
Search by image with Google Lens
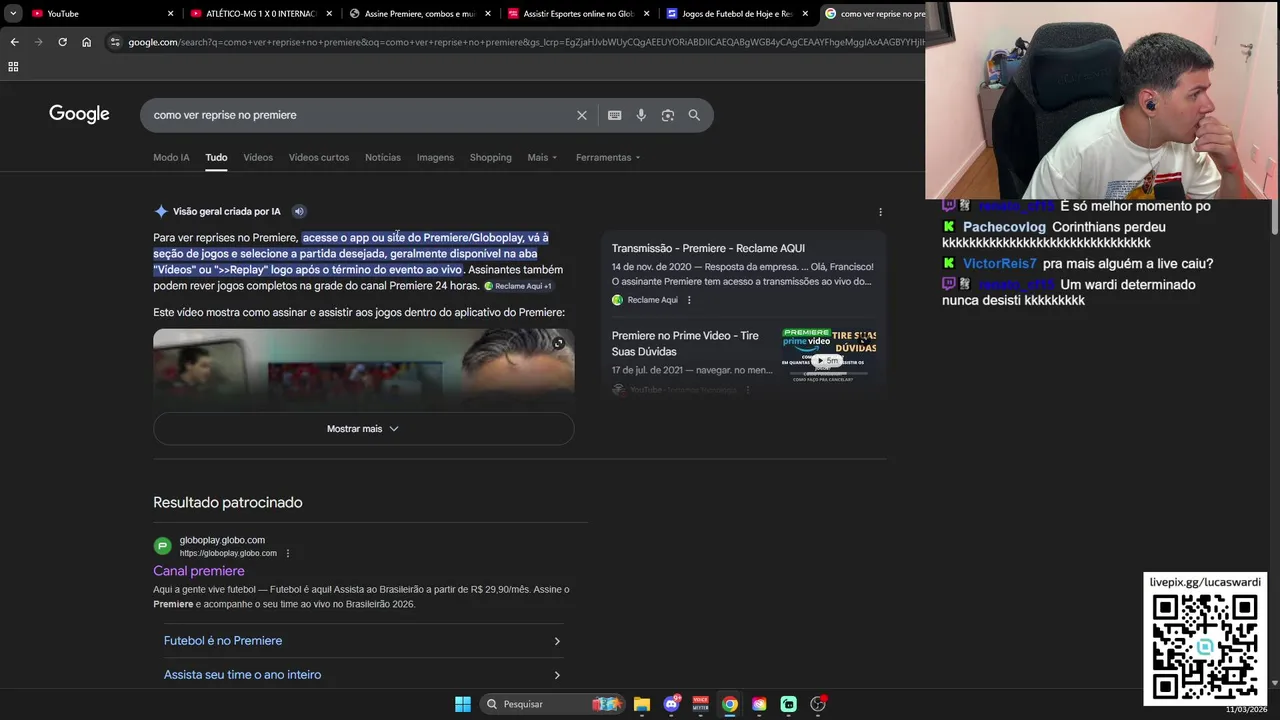pos(668,115)
